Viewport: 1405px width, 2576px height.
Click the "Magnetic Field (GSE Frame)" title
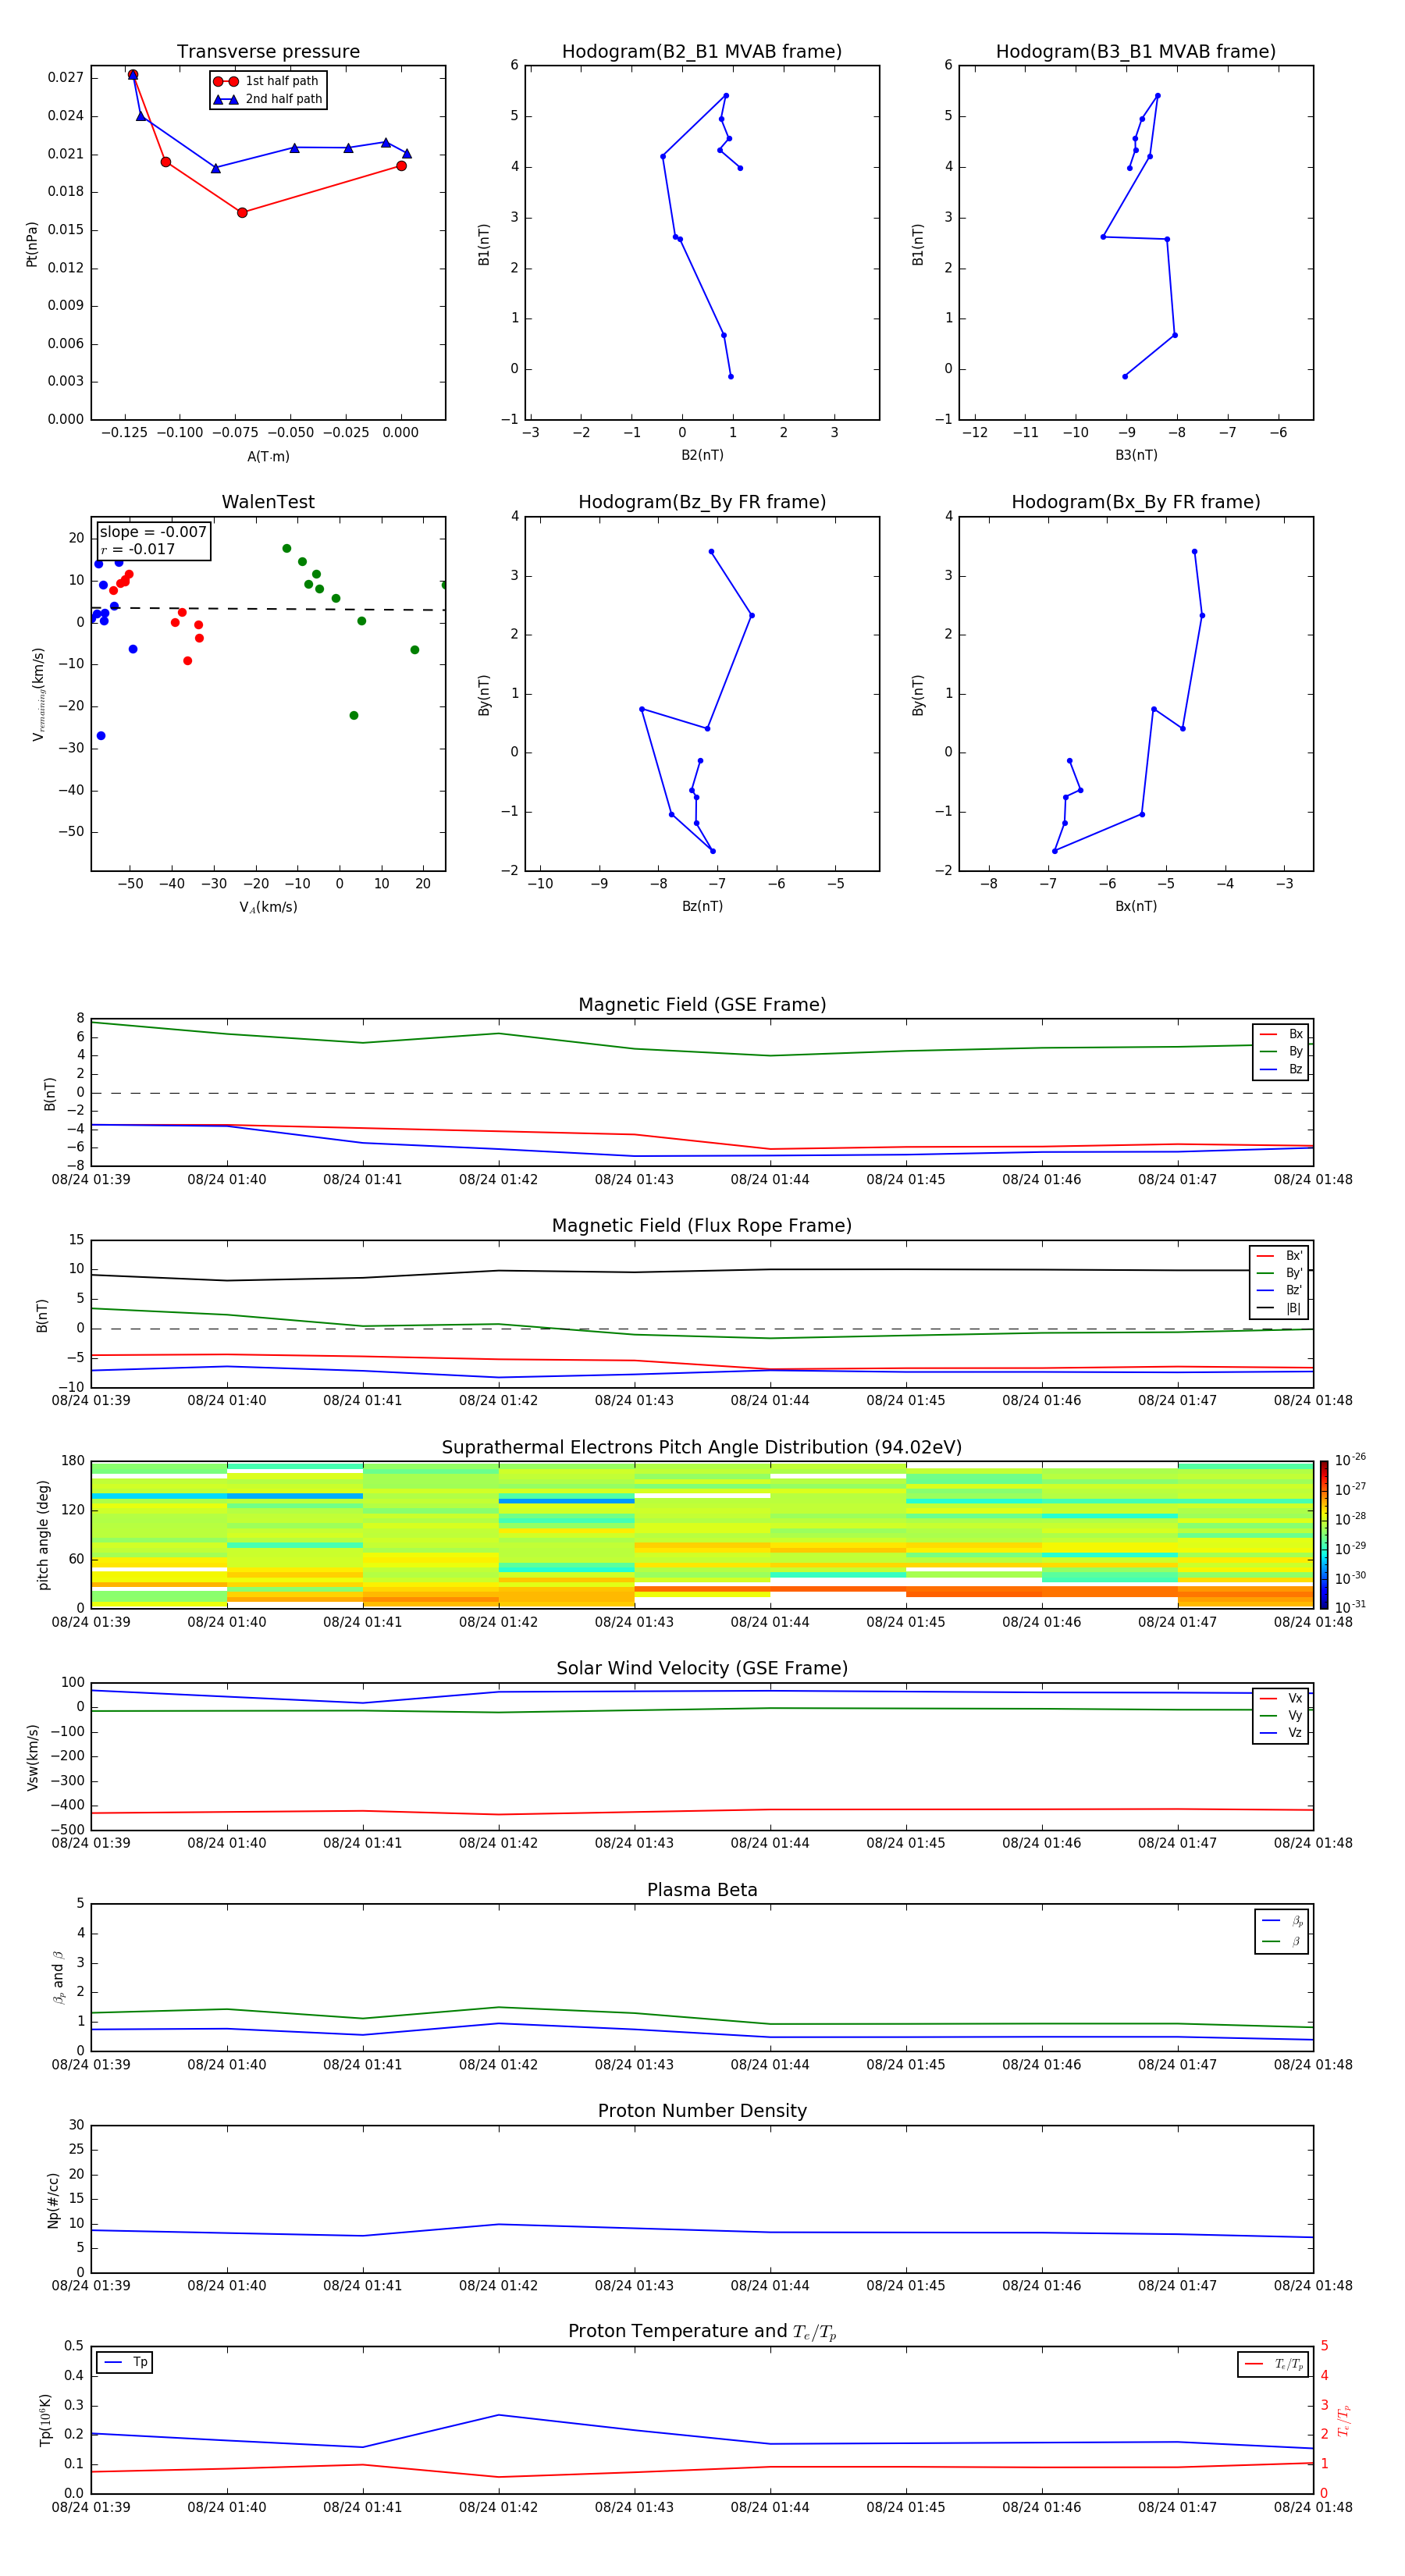click(x=702, y=1005)
